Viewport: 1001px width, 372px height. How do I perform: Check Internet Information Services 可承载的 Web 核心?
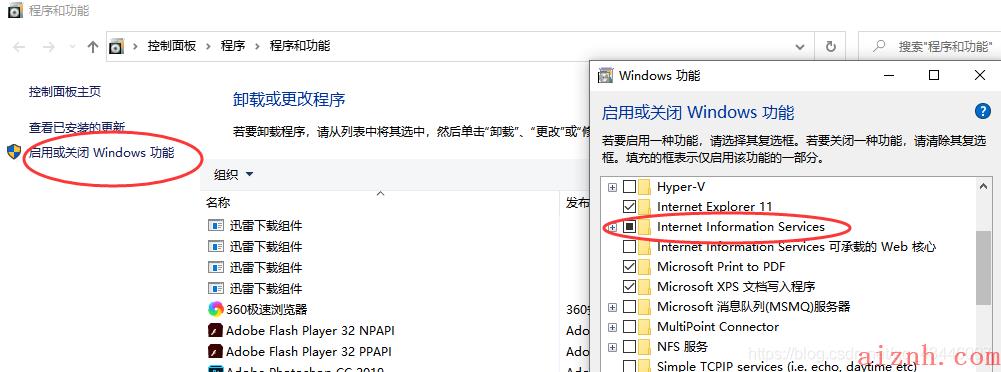coord(629,246)
